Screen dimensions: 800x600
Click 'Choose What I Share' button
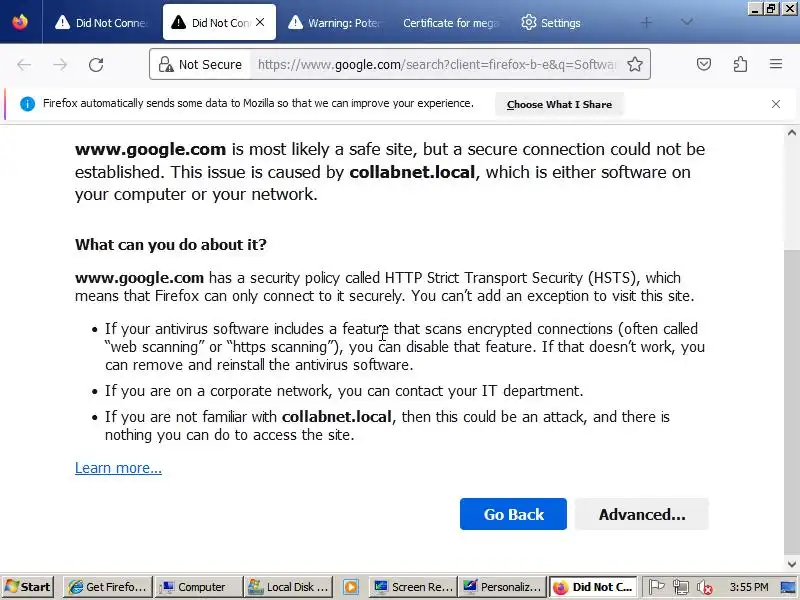[559, 104]
